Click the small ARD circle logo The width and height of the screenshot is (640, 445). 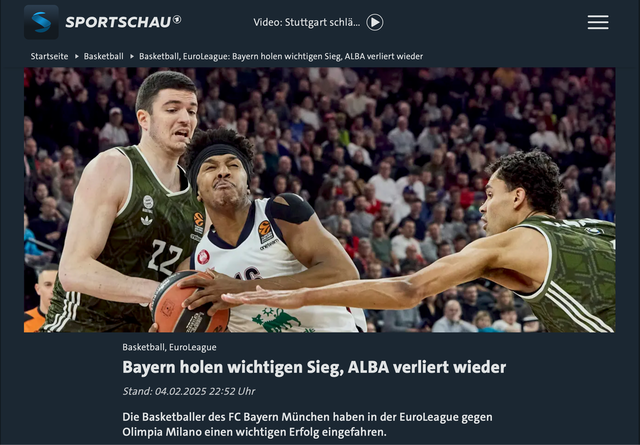point(177,20)
